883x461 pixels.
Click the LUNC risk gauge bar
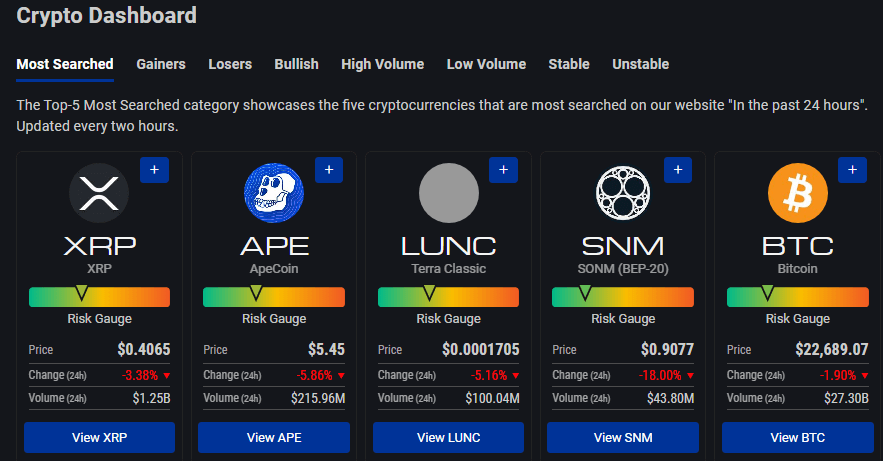pyautogui.click(x=448, y=297)
